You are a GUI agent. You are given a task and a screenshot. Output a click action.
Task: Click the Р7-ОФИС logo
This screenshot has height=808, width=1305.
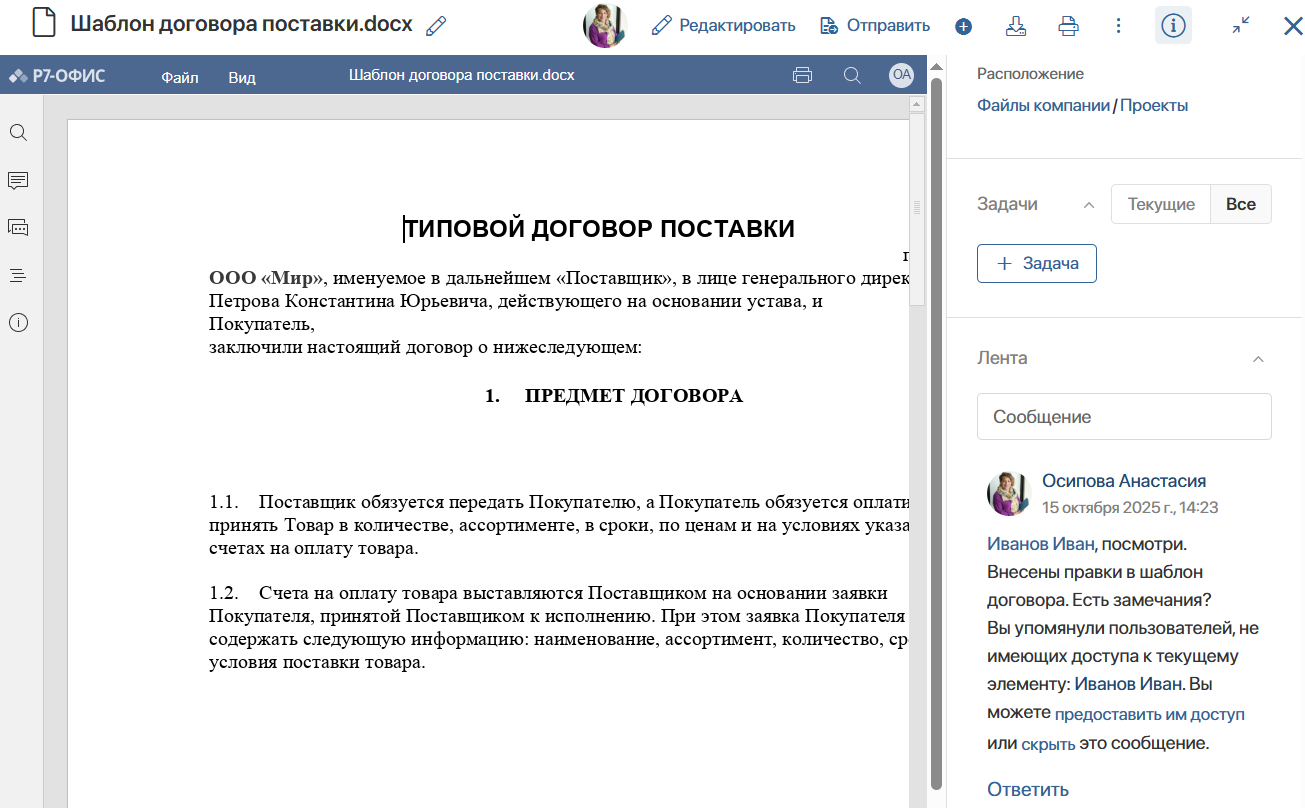[x=57, y=76]
